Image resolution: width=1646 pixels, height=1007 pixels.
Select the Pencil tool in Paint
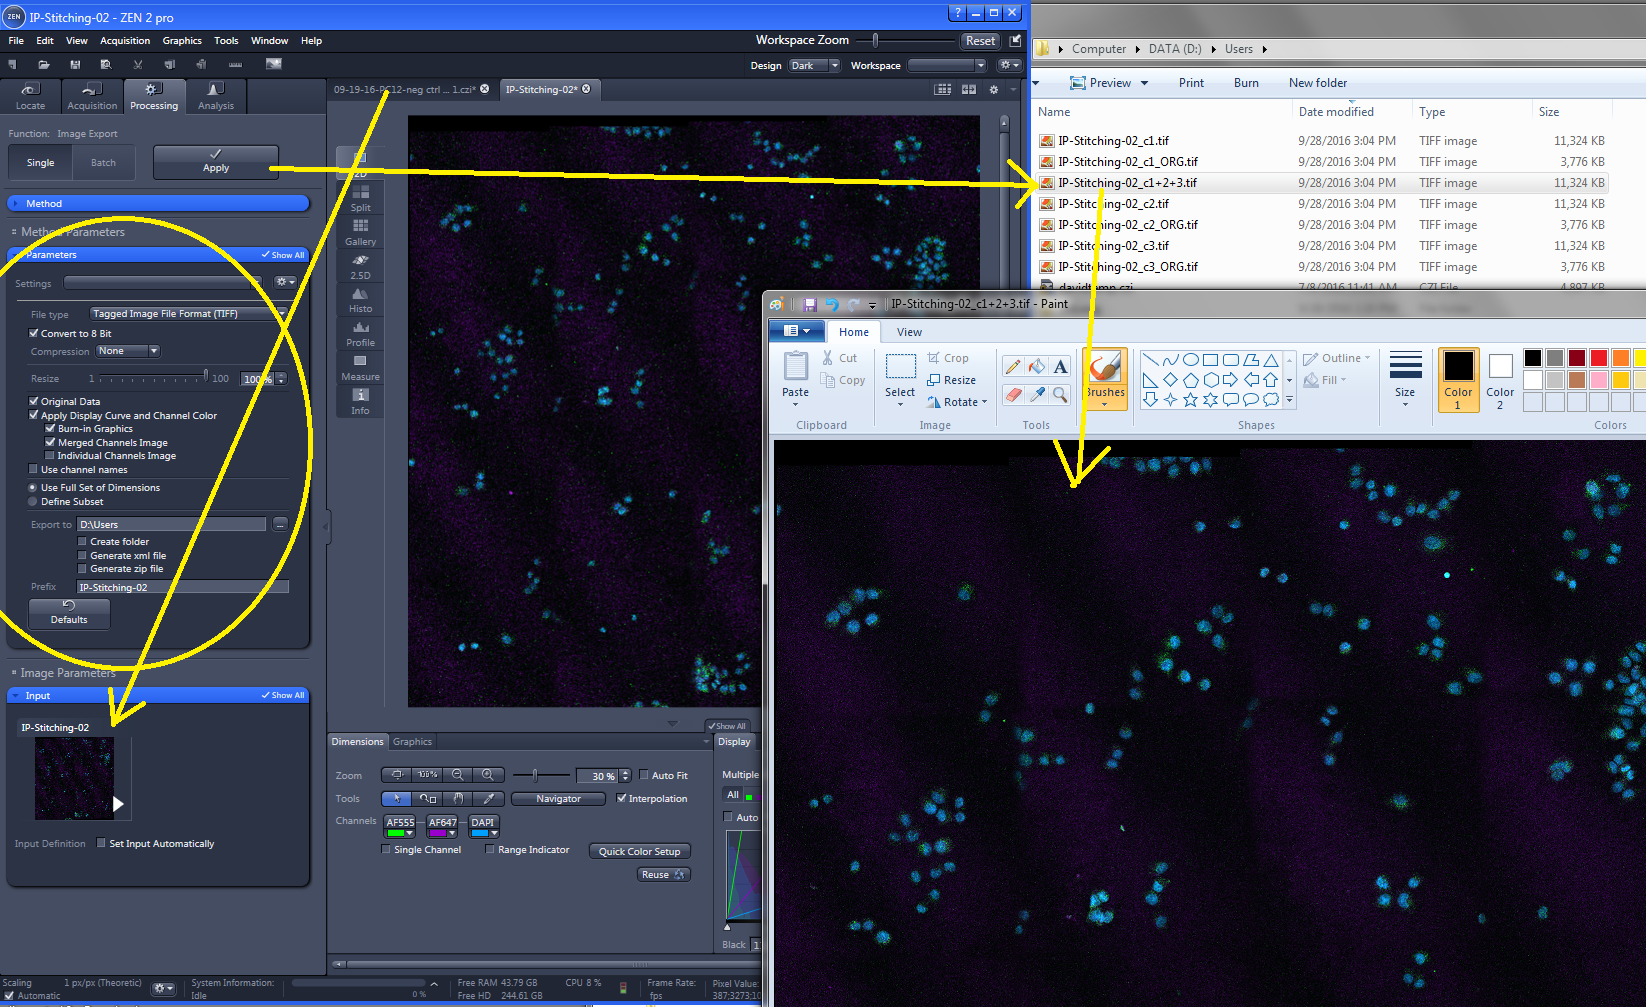[x=1013, y=367]
